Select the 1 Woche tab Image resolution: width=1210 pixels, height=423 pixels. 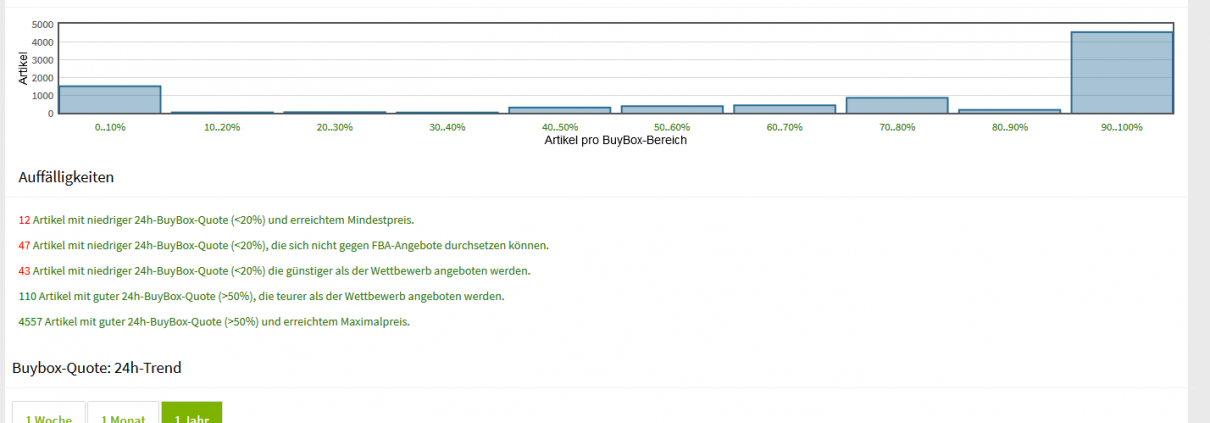click(x=48, y=413)
